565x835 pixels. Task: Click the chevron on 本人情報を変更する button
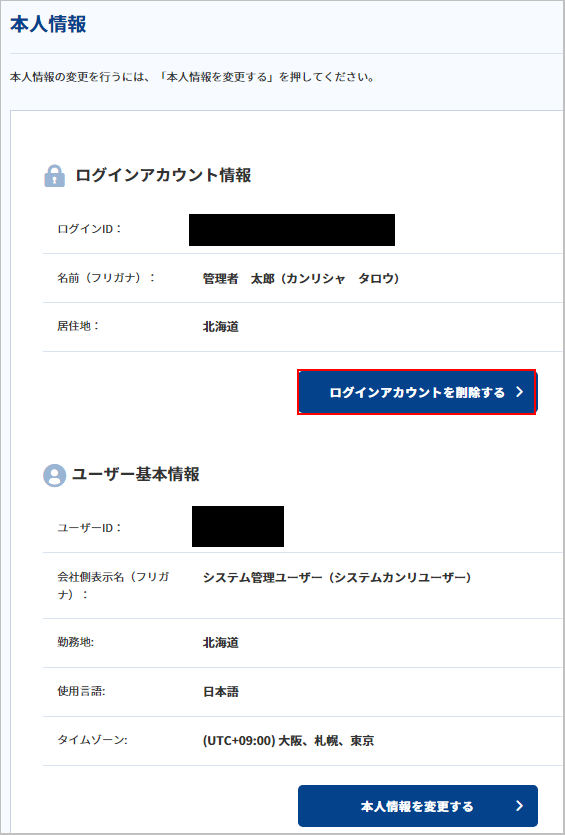pyautogui.click(x=520, y=806)
